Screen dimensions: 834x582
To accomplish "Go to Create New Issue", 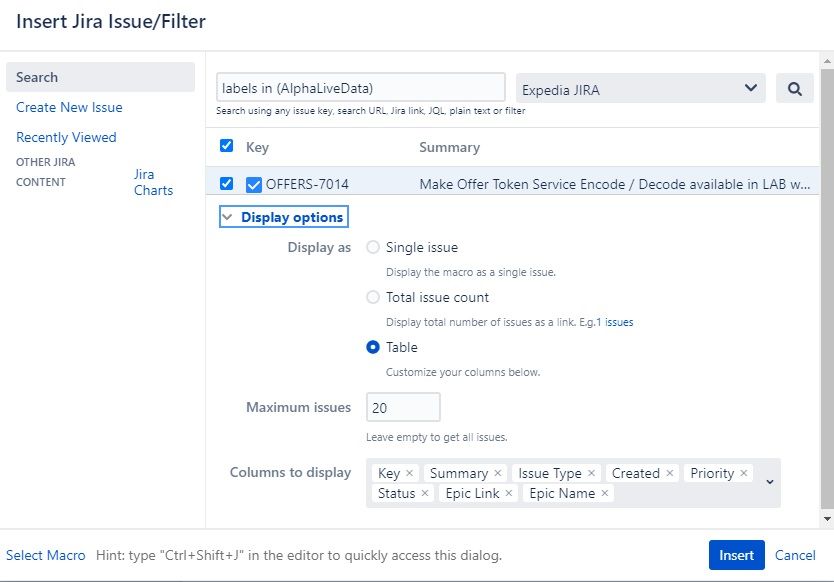I will (x=69, y=107).
